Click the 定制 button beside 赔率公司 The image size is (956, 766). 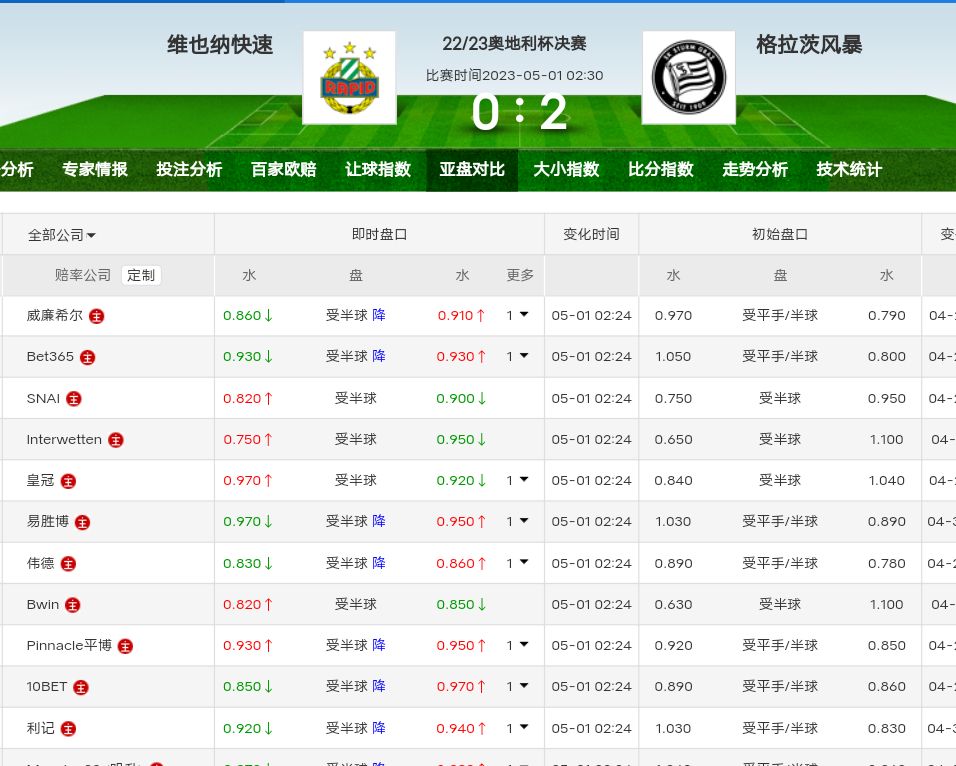(141, 275)
